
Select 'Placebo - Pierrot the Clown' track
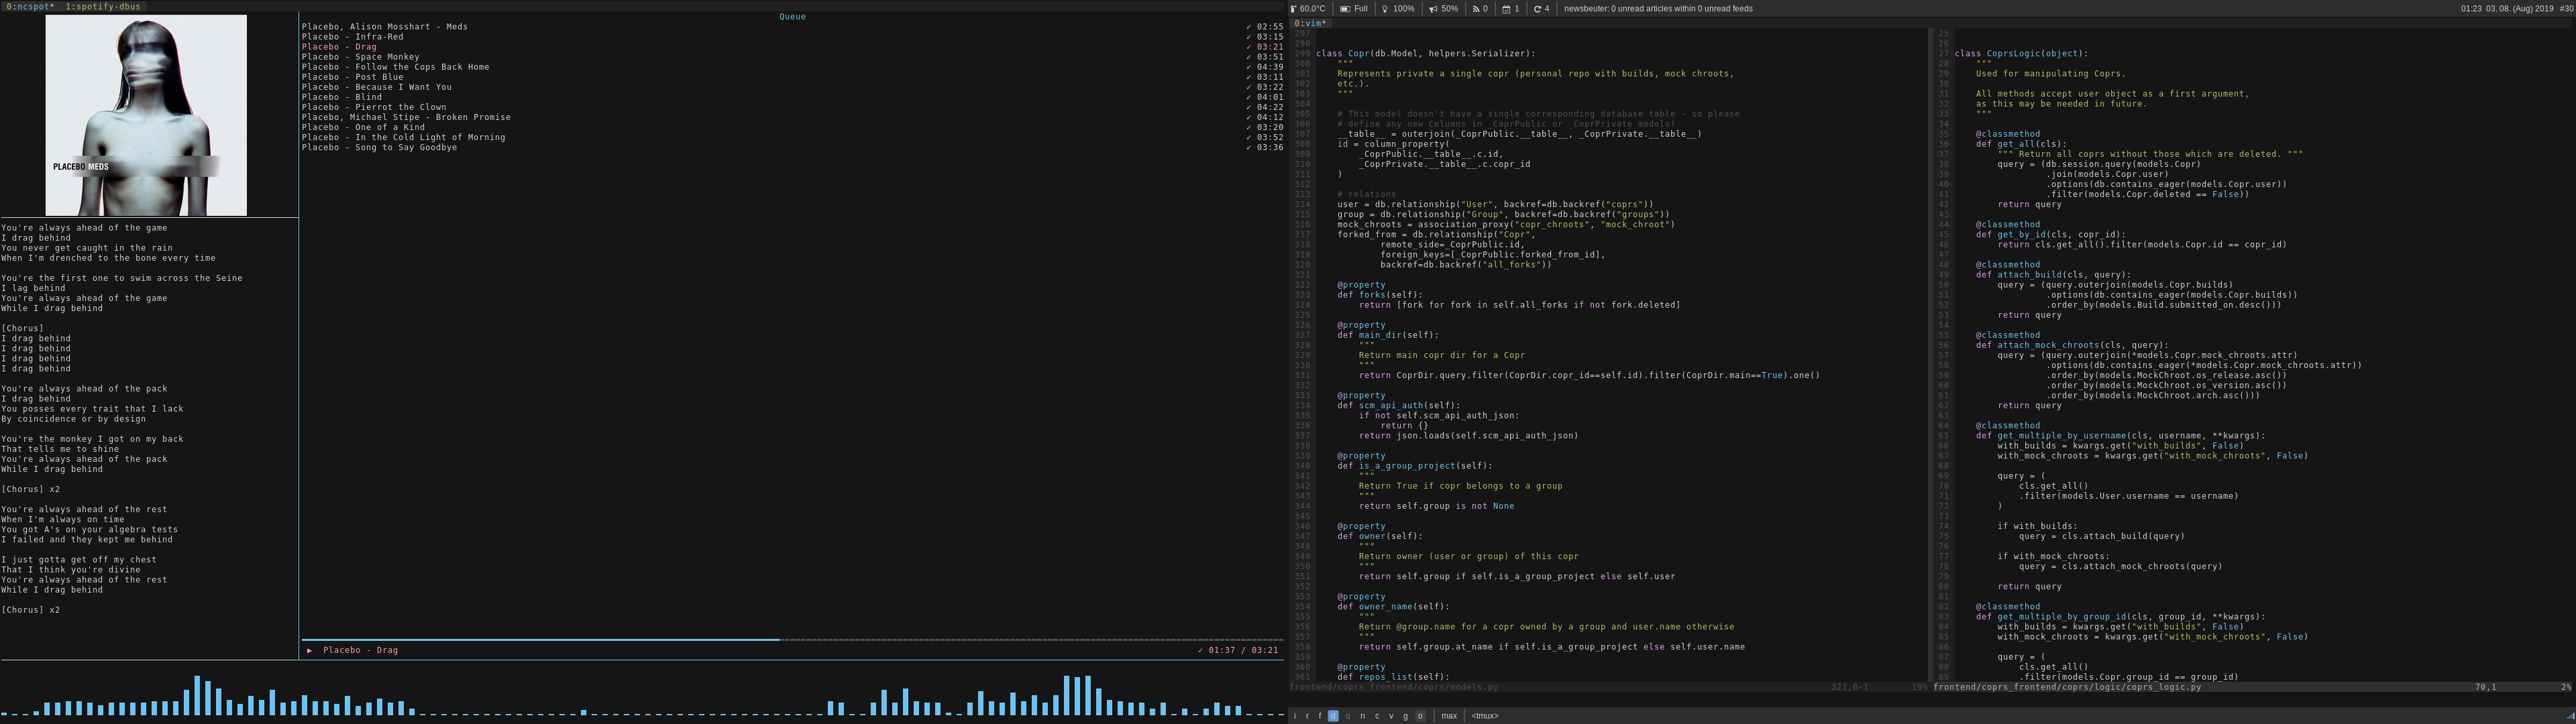(374, 107)
